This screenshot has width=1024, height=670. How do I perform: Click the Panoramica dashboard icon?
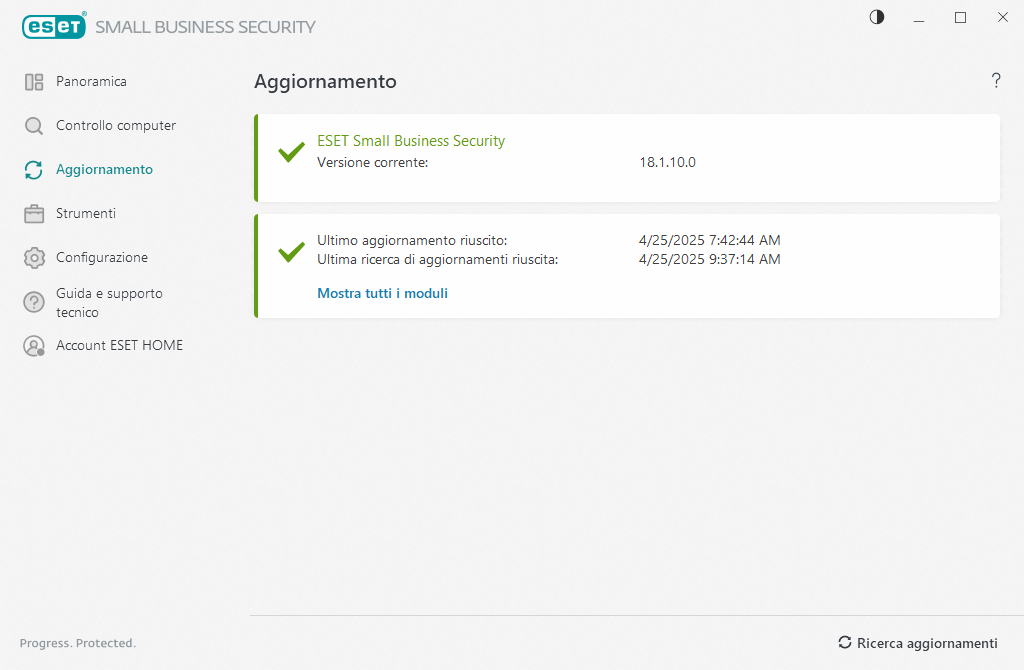(34, 82)
